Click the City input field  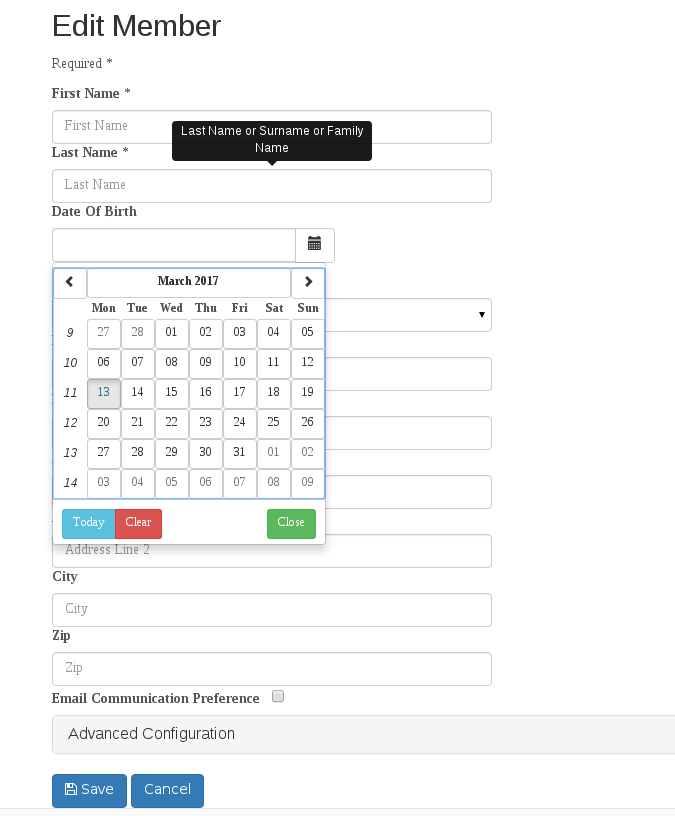pyautogui.click(x=272, y=609)
